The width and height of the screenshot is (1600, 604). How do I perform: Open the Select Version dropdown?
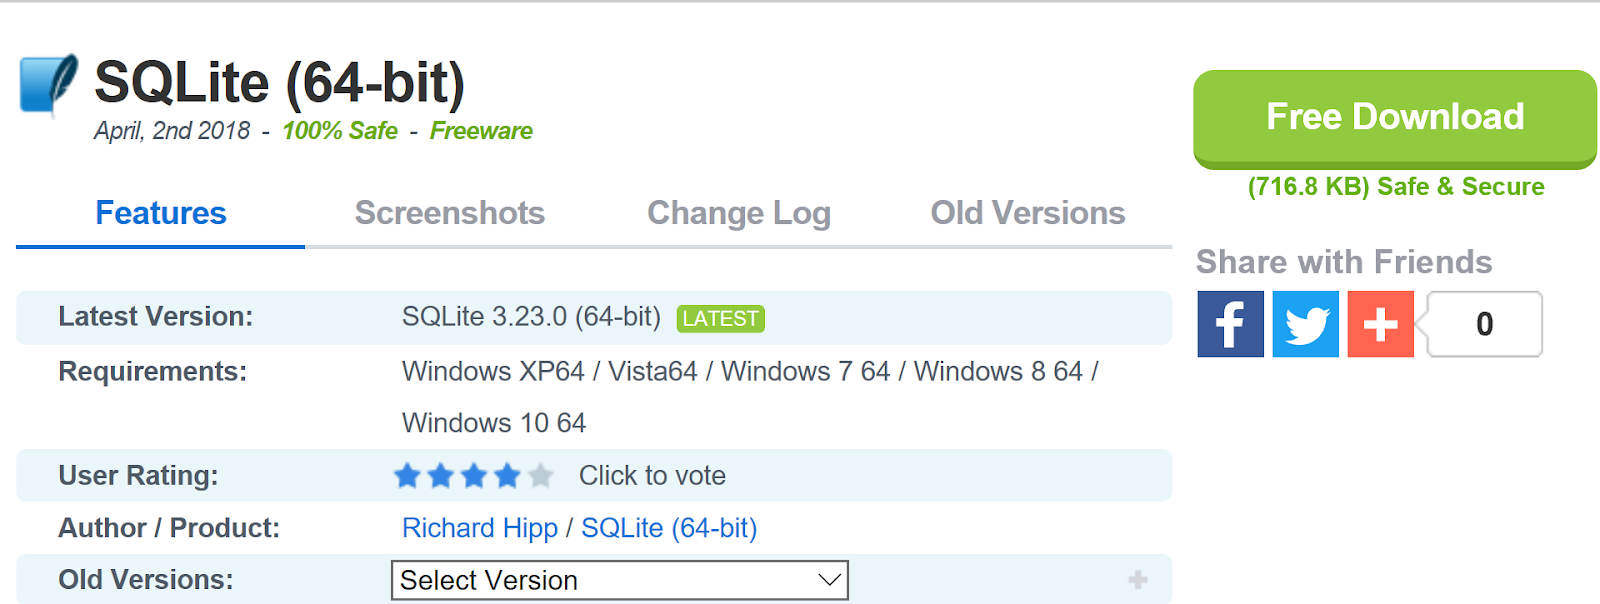[x=618, y=580]
